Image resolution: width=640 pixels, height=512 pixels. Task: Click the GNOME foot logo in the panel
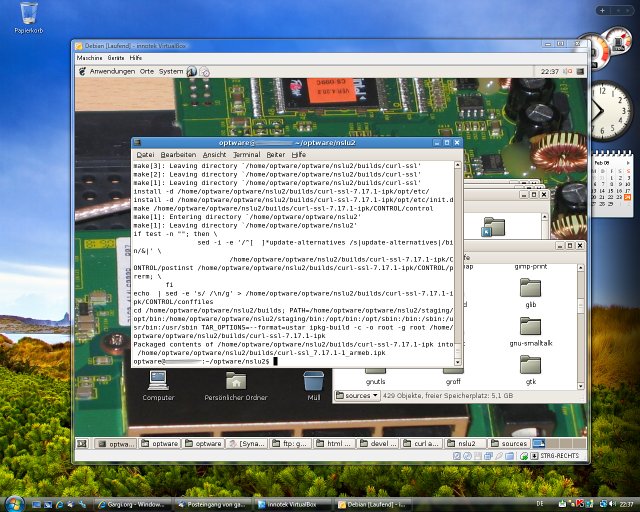click(82, 71)
